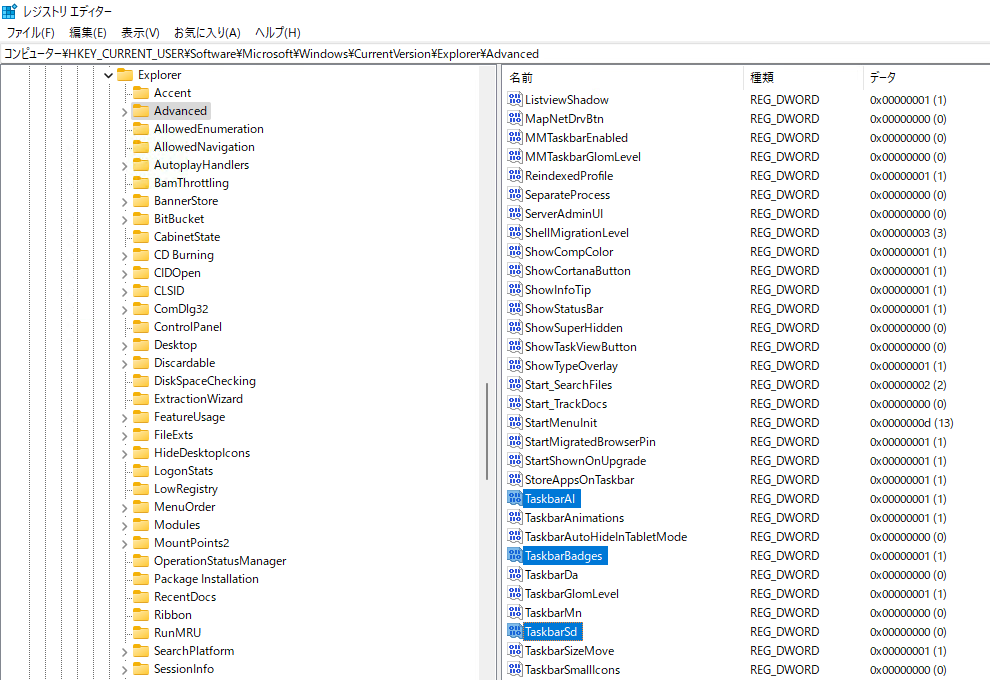
Task: Open the ヘルプ(H) menu
Action: (278, 33)
